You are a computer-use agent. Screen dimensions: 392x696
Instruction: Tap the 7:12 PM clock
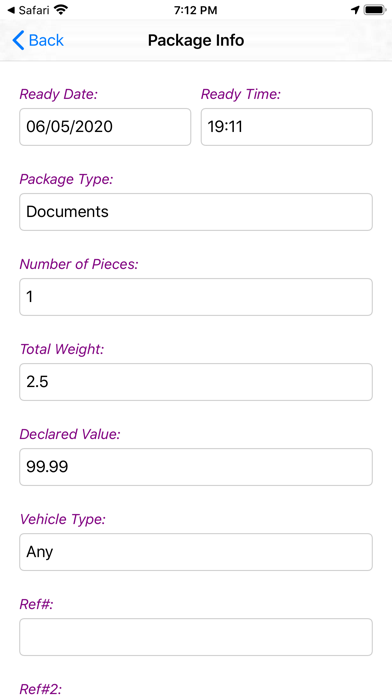point(195,10)
